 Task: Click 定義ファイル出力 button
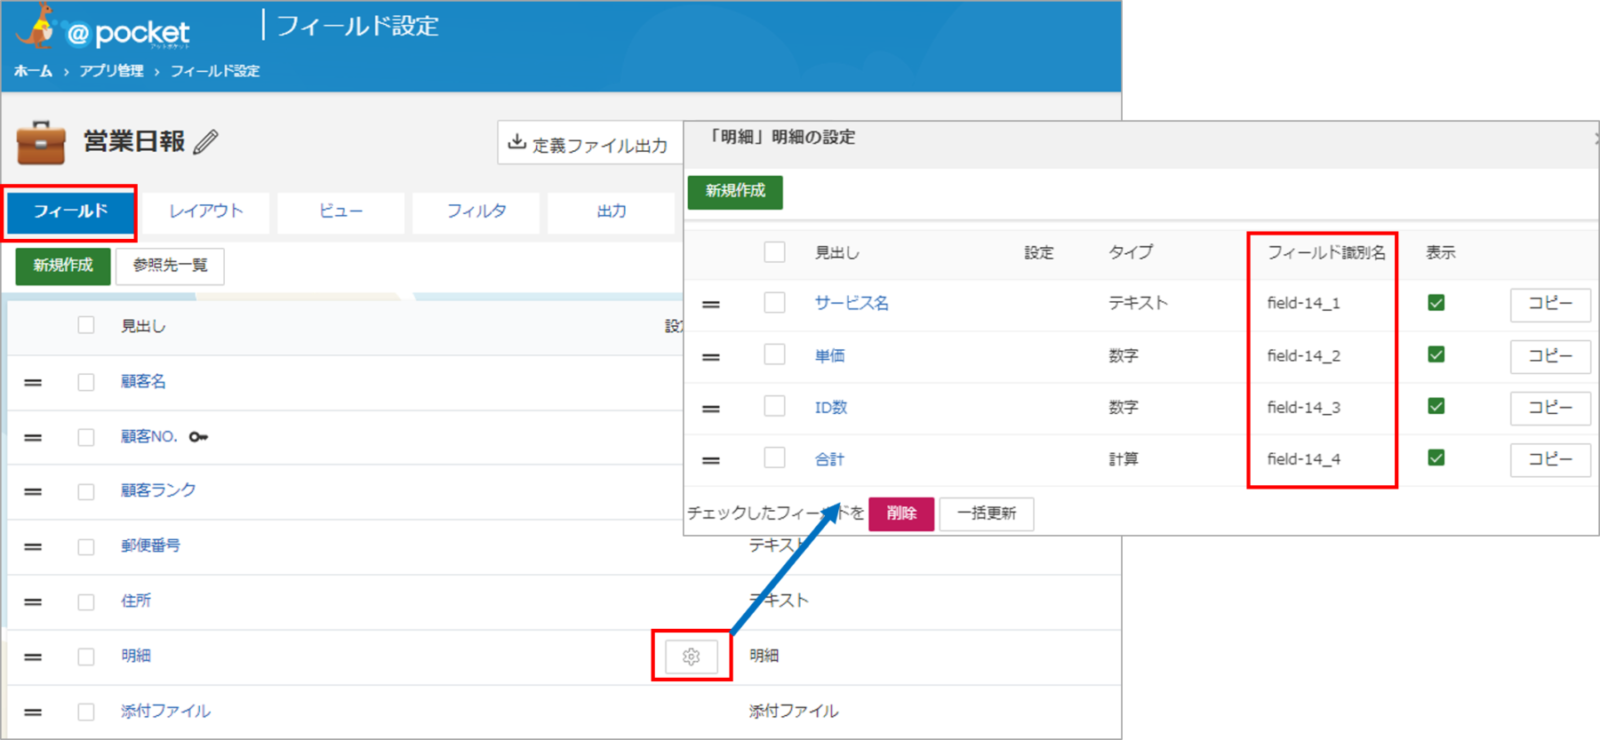(590, 143)
